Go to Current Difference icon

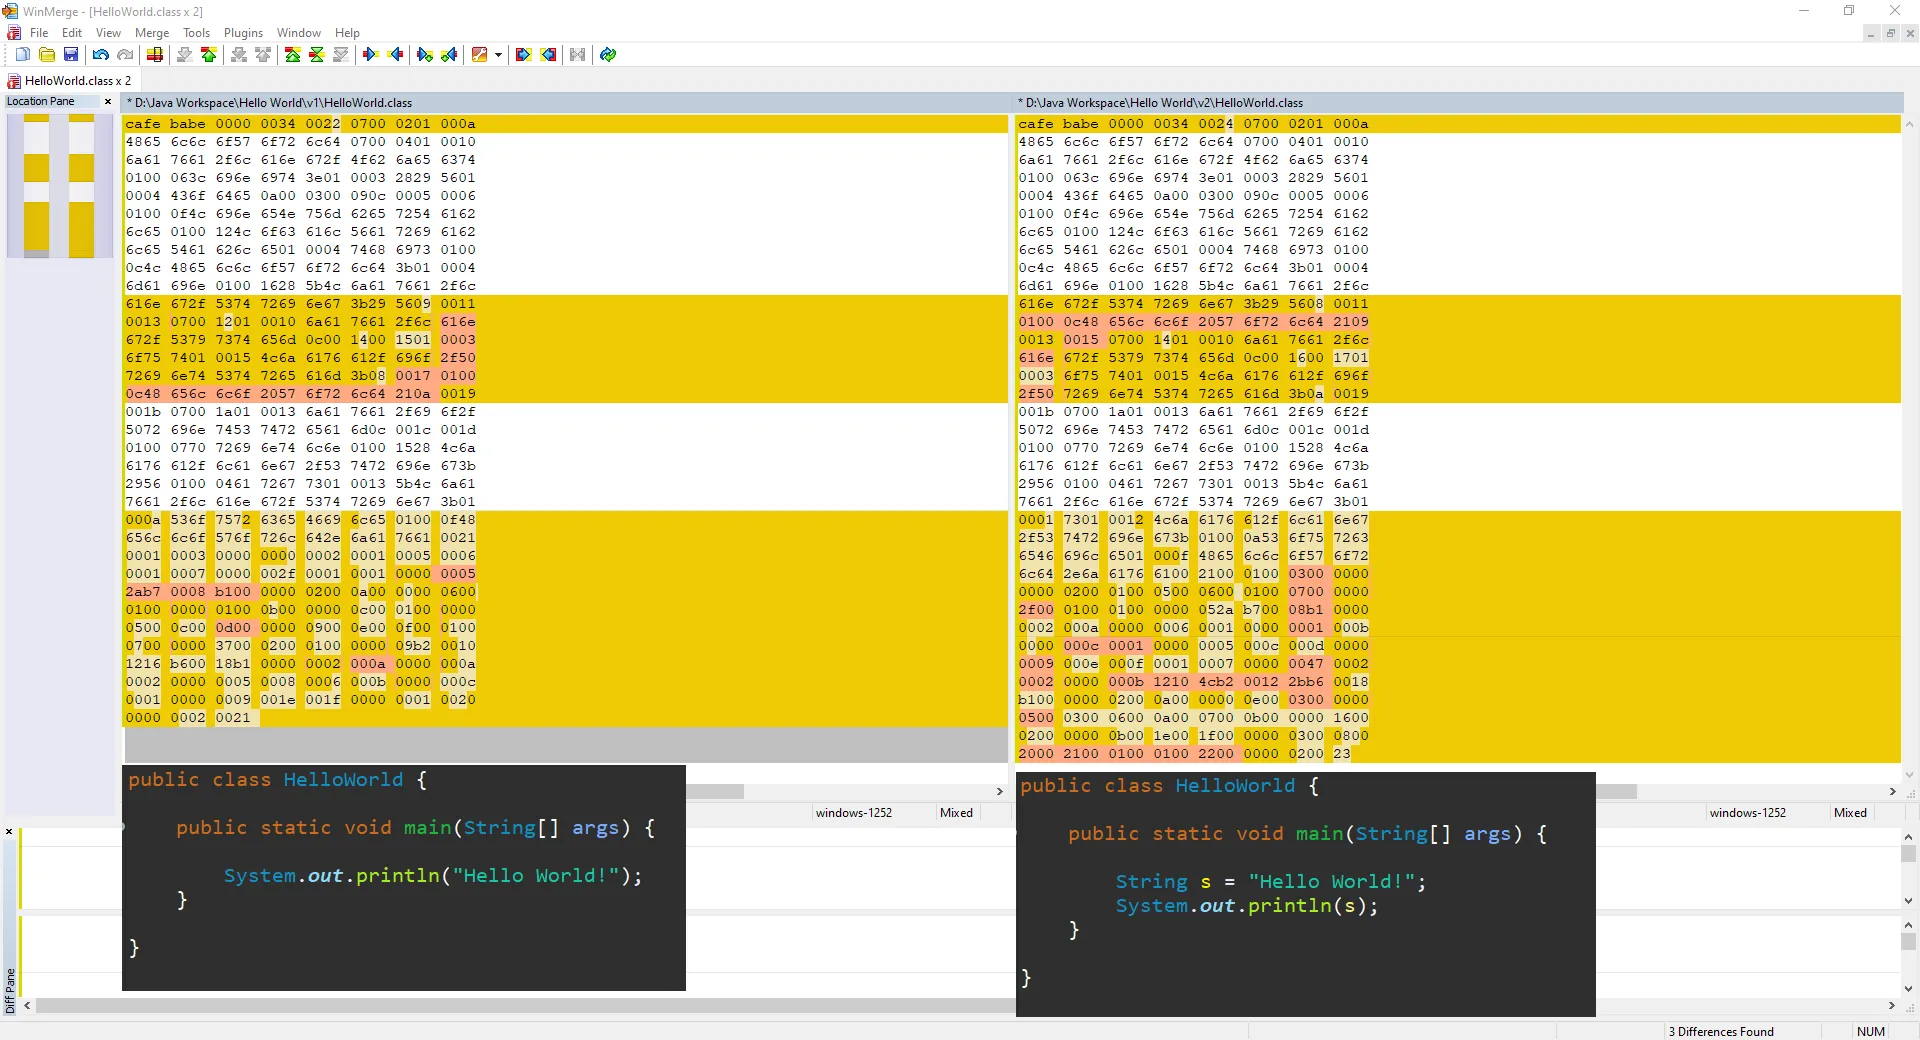tap(316, 55)
